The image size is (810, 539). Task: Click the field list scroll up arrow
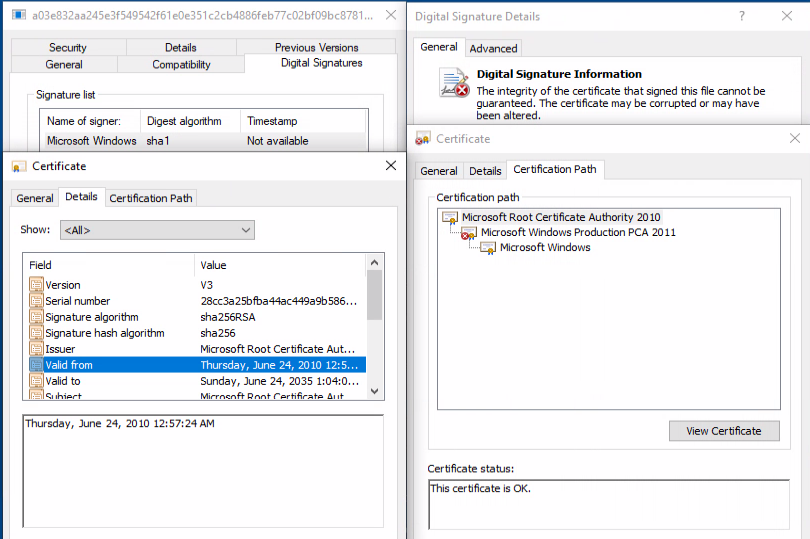point(375,263)
